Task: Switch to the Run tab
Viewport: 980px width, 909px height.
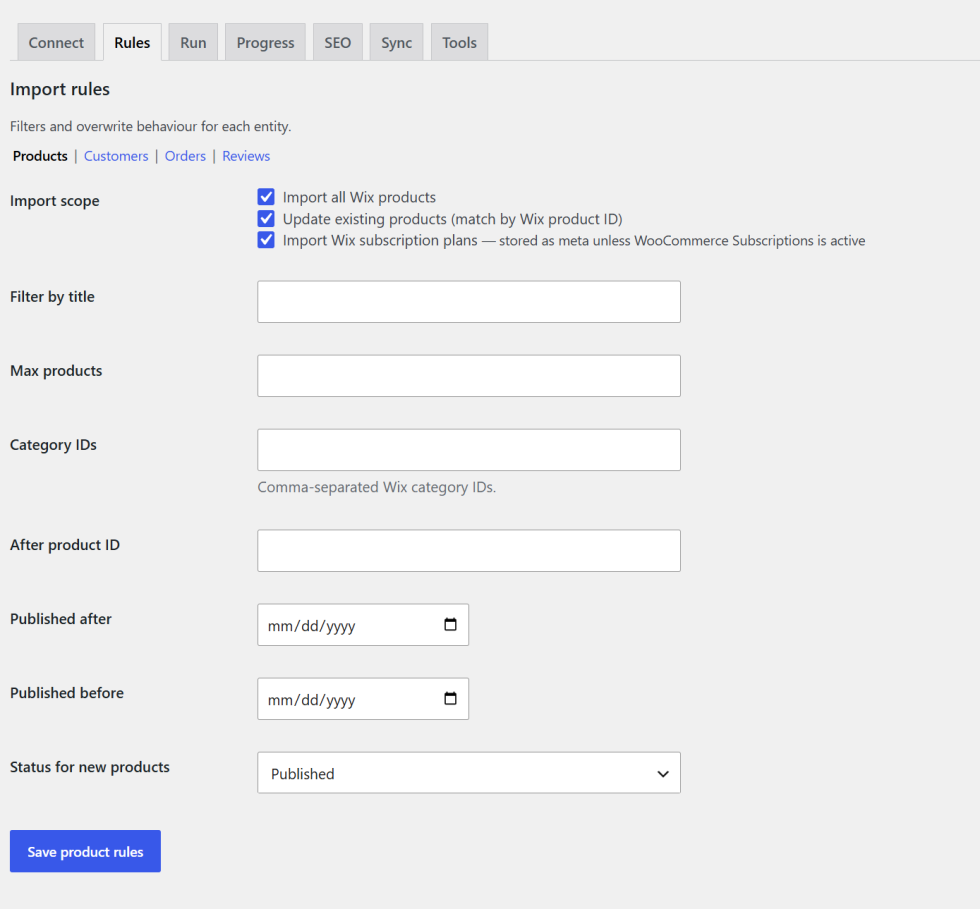Action: [x=193, y=43]
